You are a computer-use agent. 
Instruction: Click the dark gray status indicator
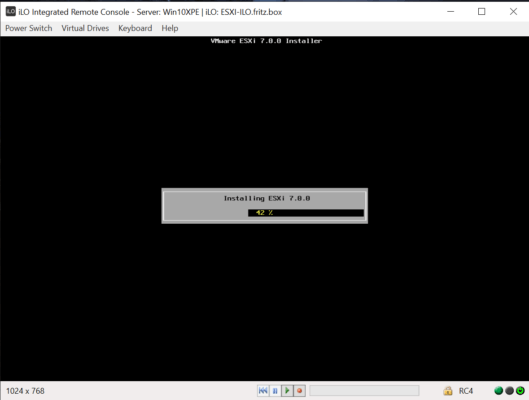coord(509,391)
